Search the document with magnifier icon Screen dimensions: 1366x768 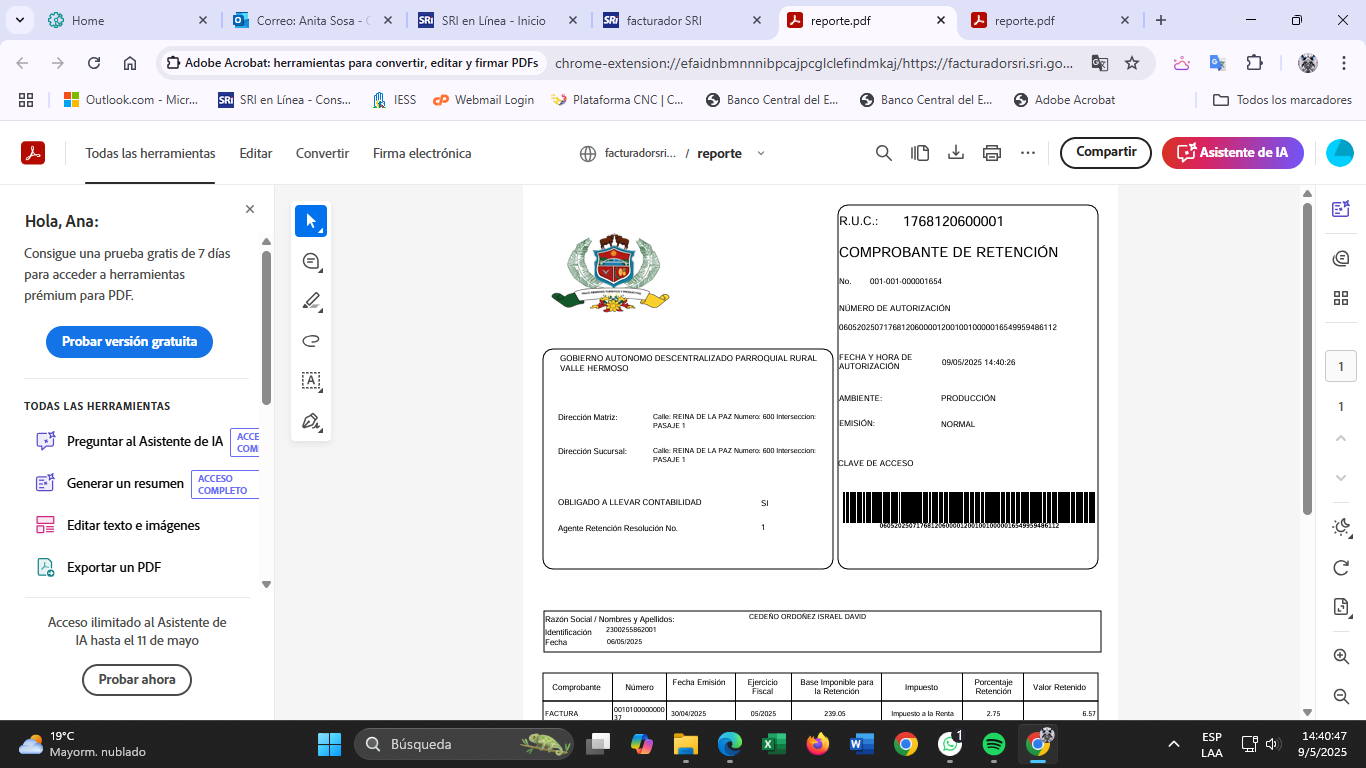pyautogui.click(x=884, y=153)
